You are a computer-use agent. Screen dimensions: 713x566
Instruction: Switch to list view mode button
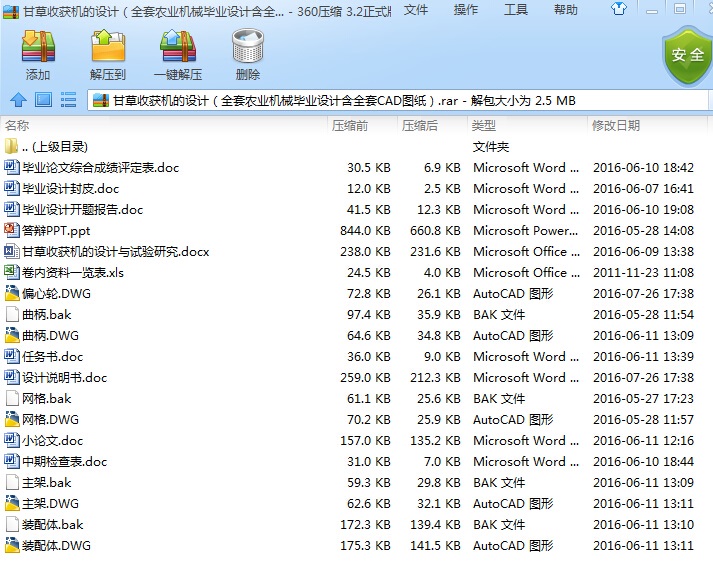click(68, 100)
